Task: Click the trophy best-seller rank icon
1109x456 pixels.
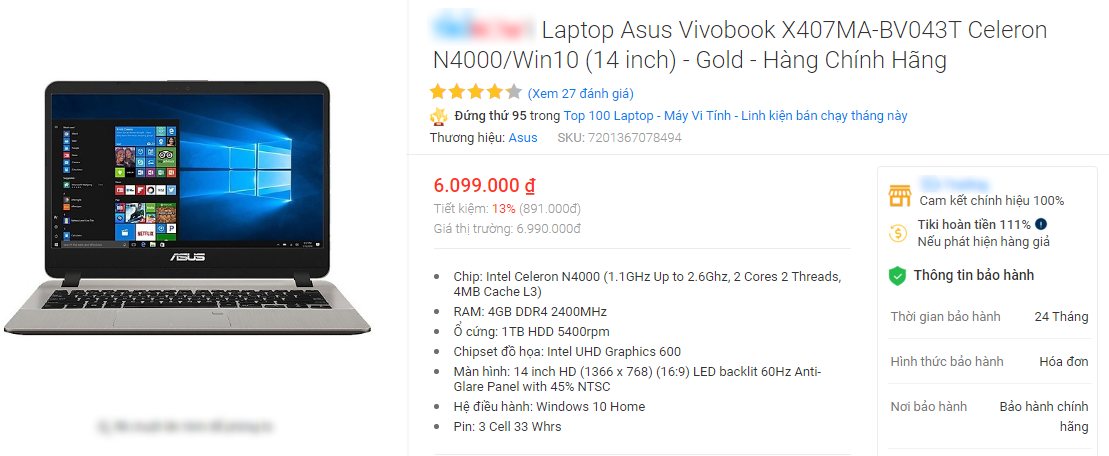Action: click(439, 116)
